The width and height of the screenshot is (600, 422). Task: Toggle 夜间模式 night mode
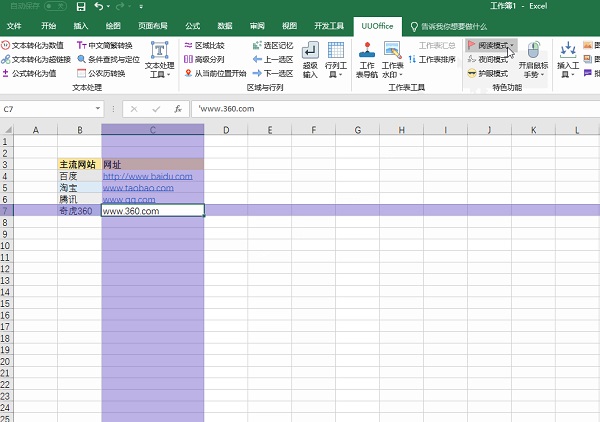tap(488, 59)
